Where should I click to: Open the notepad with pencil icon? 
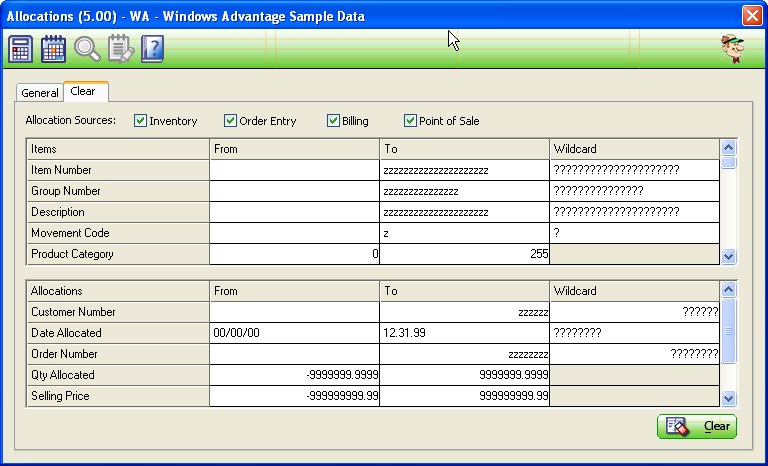[x=120, y=49]
